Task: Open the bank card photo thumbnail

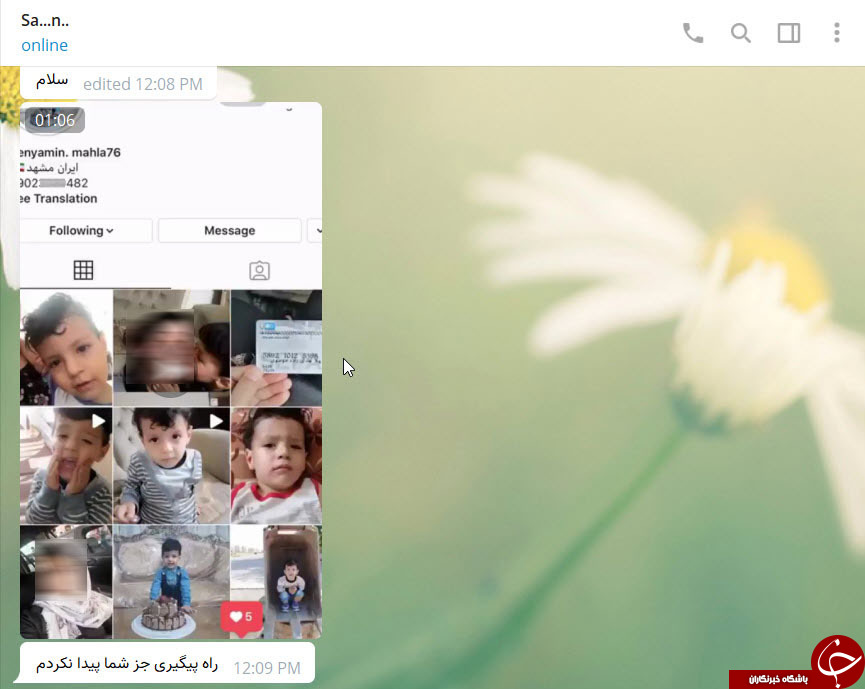Action: [276, 348]
